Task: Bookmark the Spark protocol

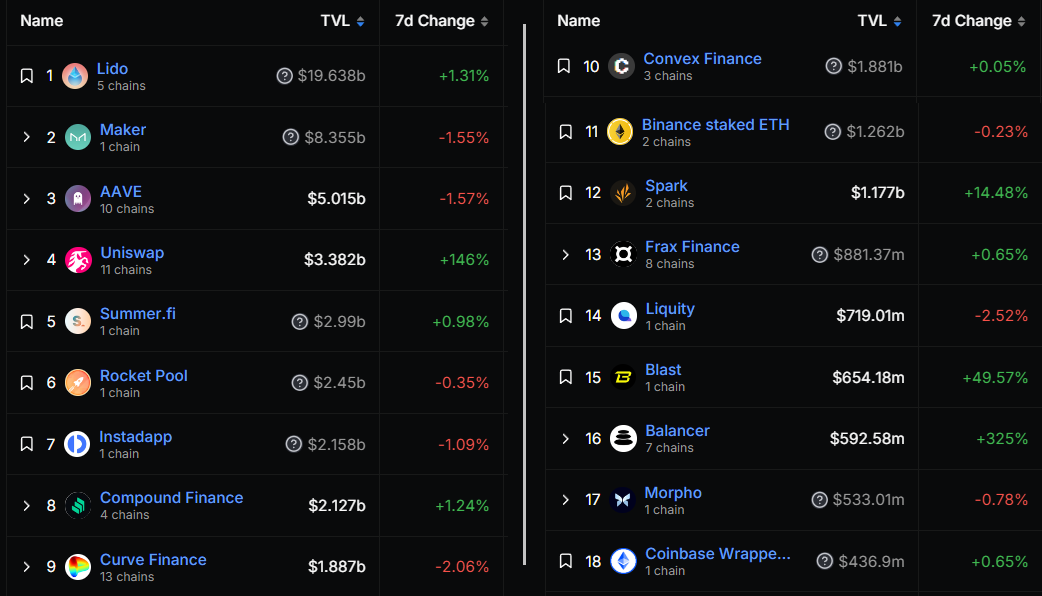Action: (x=566, y=193)
